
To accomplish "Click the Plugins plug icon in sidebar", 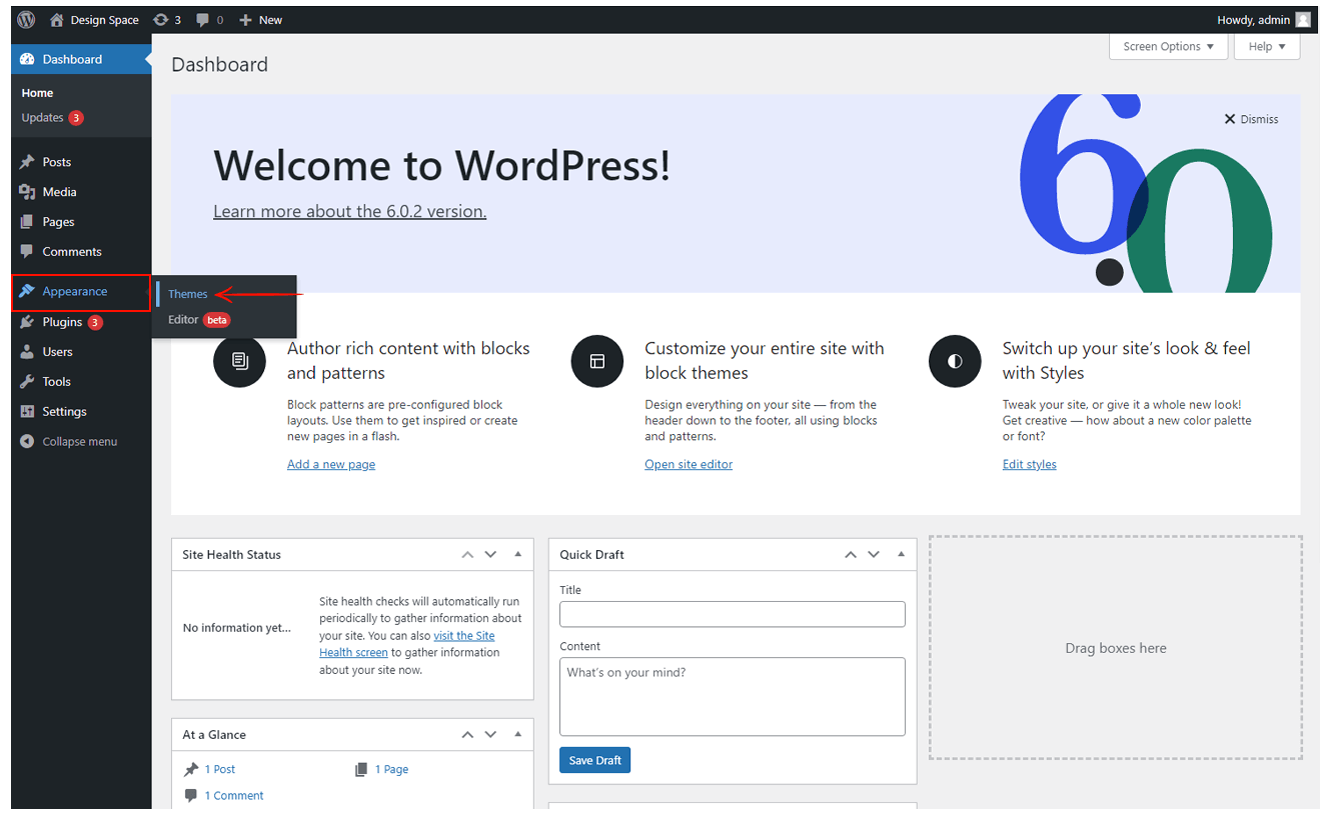I will click(x=27, y=322).
